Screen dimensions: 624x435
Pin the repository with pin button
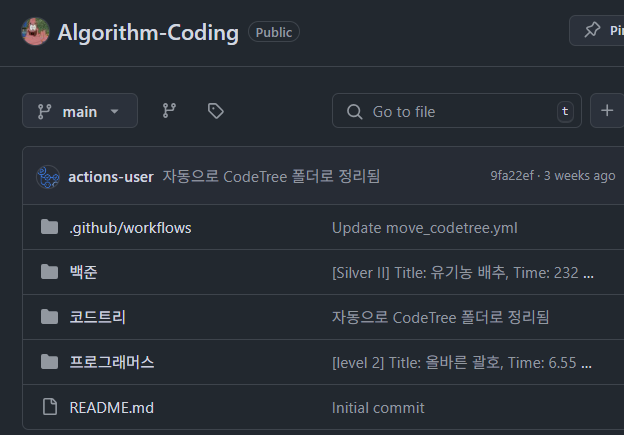pyautogui.click(x=597, y=31)
